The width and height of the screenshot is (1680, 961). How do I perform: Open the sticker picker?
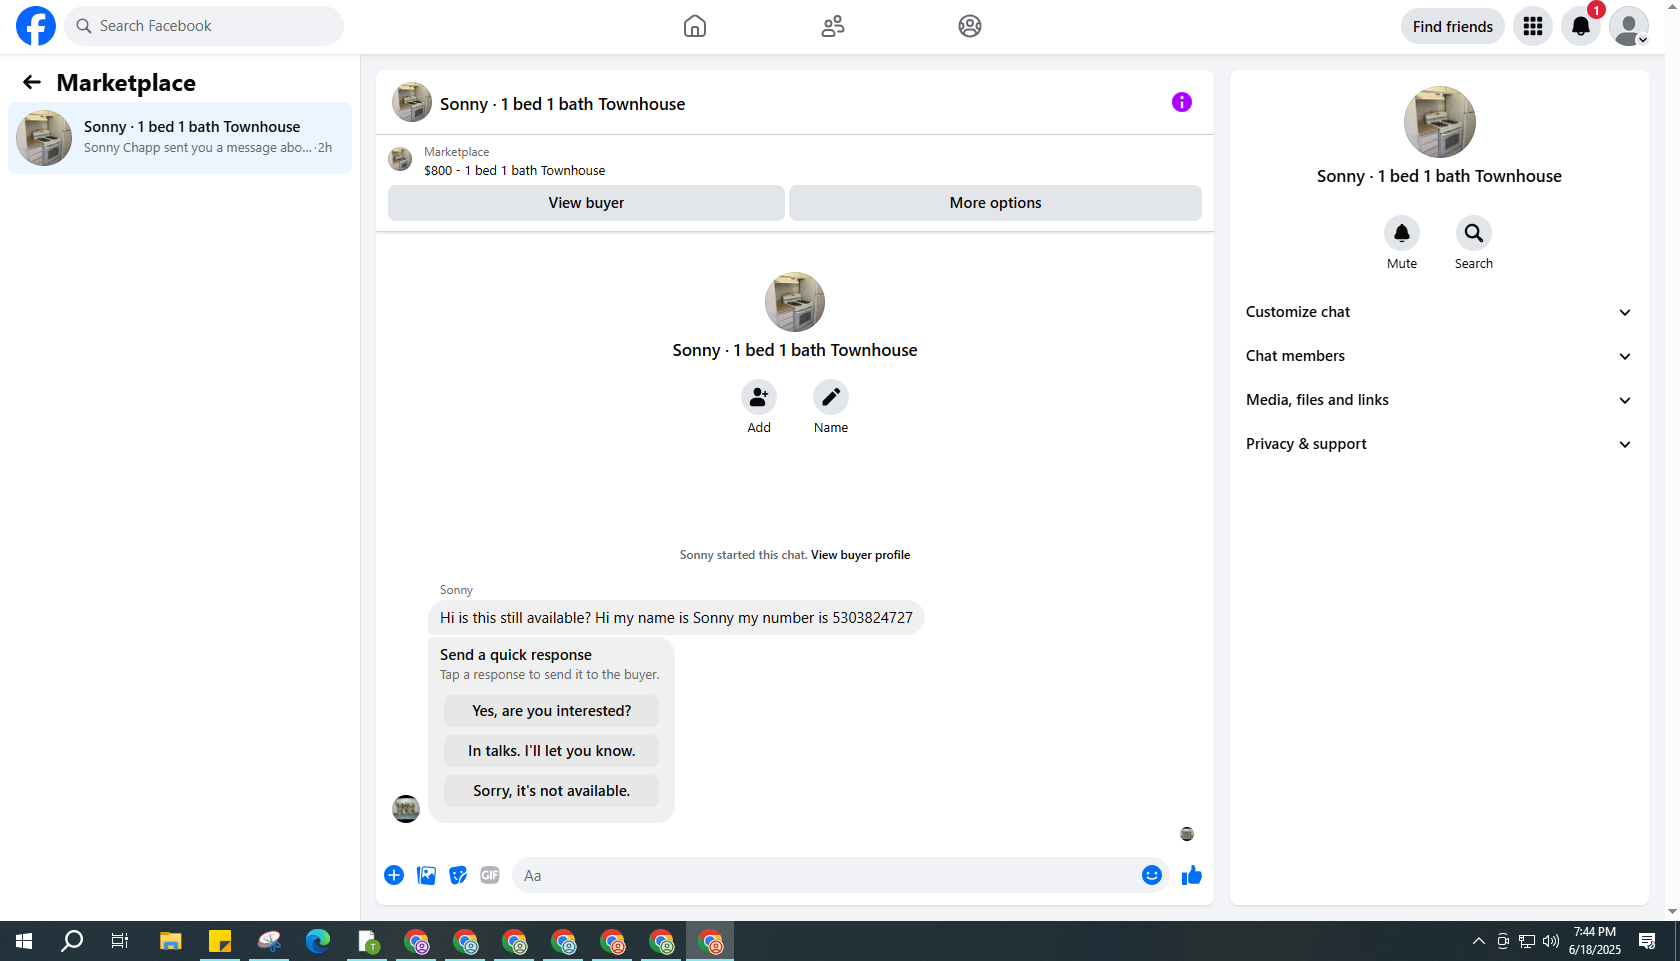point(458,876)
